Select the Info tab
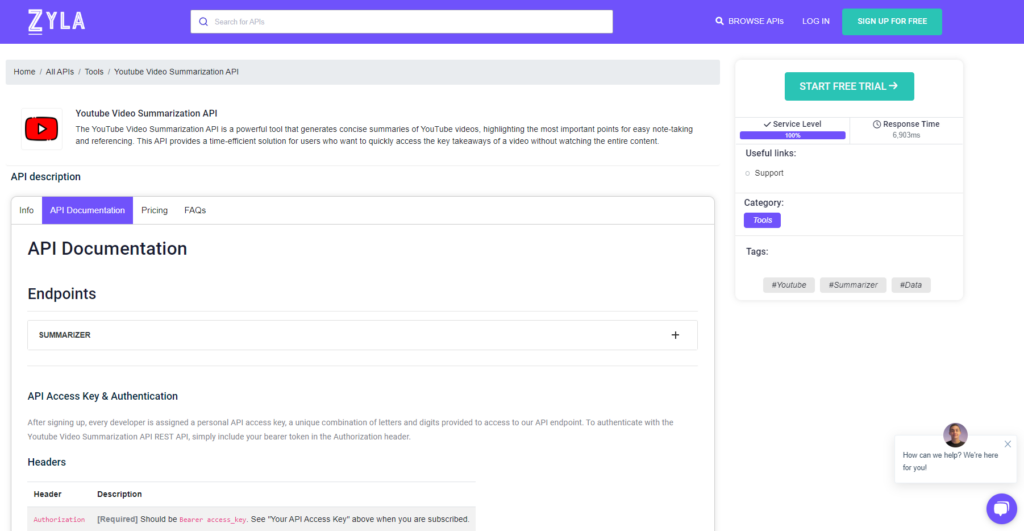Image resolution: width=1024 pixels, height=531 pixels. click(26, 210)
